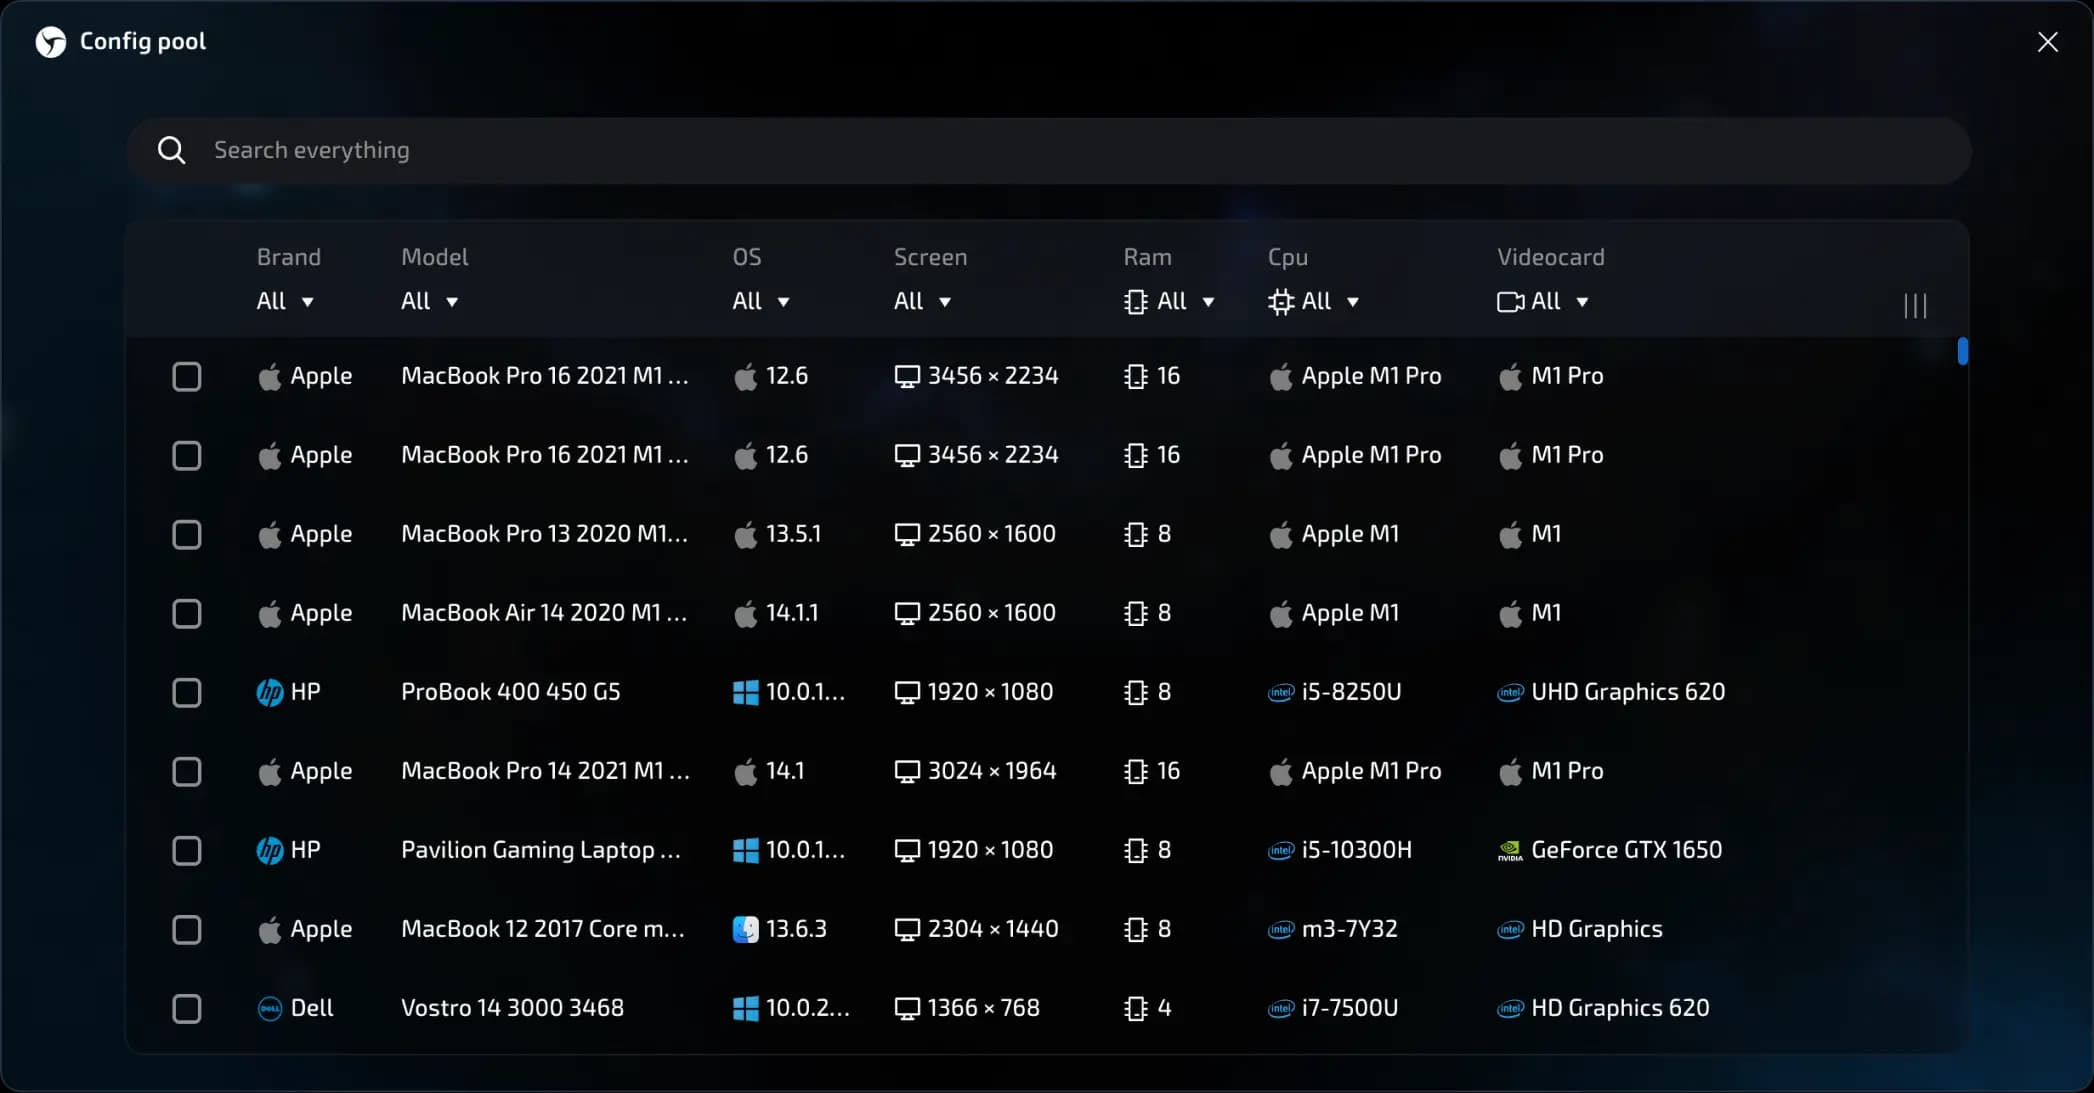Check the HP Pavilion Gaming Laptop row
Screen dimensions: 2094x1093
point(187,850)
